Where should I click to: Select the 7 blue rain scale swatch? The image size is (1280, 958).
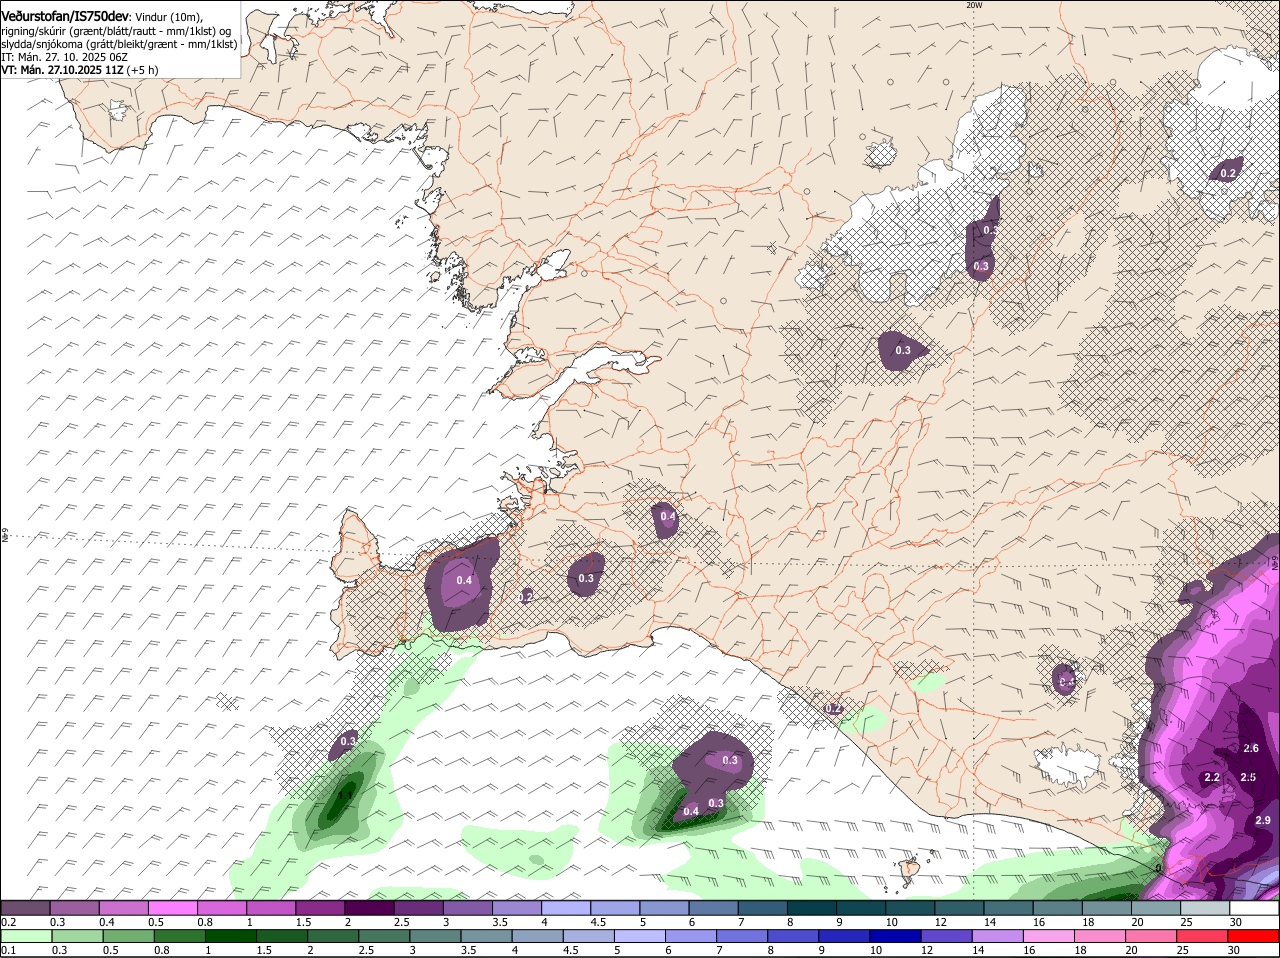[742, 936]
